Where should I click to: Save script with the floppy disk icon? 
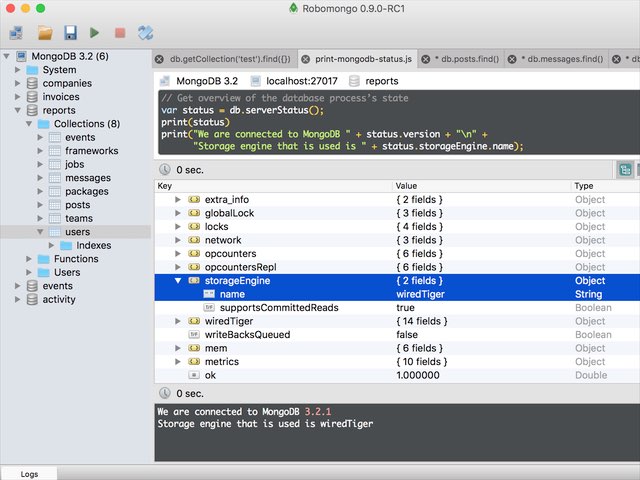click(70, 33)
